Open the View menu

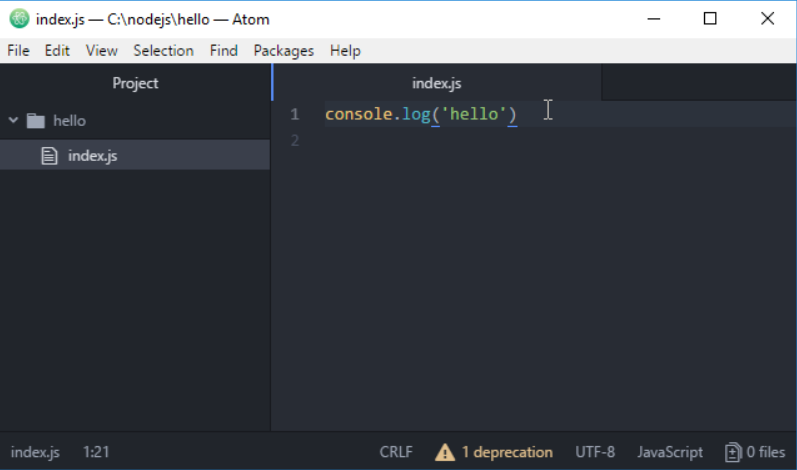101,50
